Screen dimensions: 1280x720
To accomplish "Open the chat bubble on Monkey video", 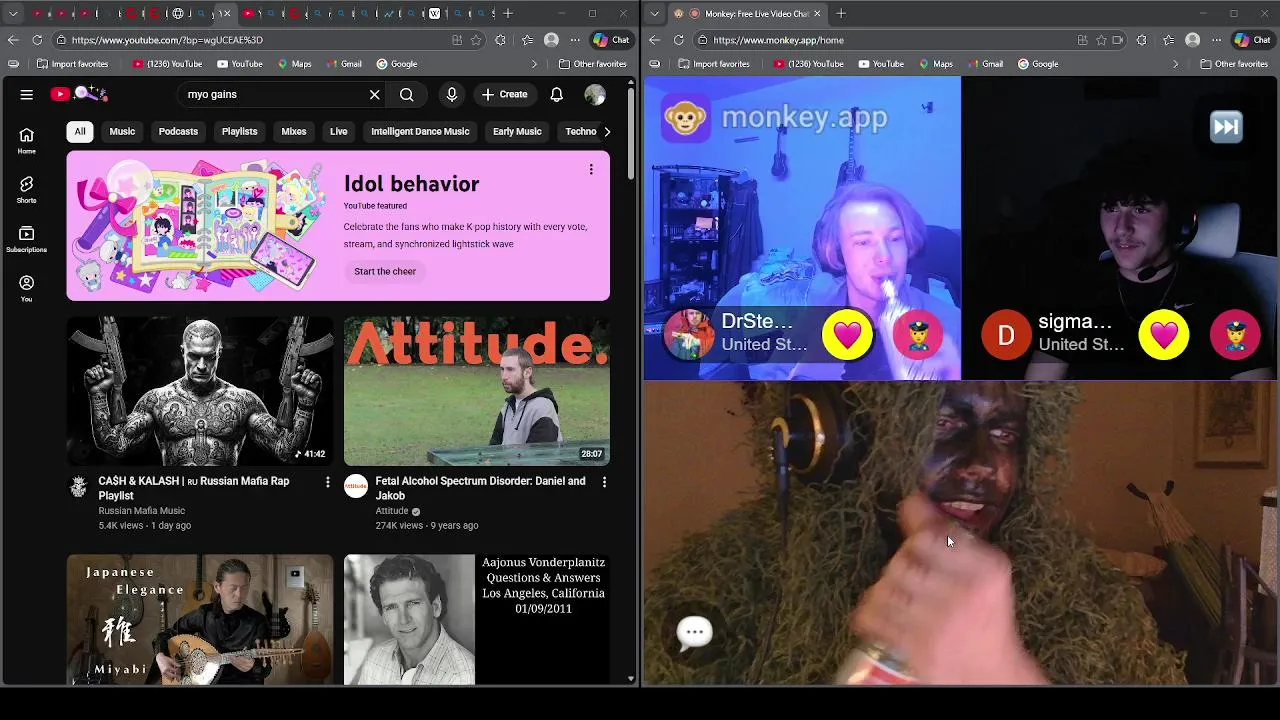I will tap(694, 632).
